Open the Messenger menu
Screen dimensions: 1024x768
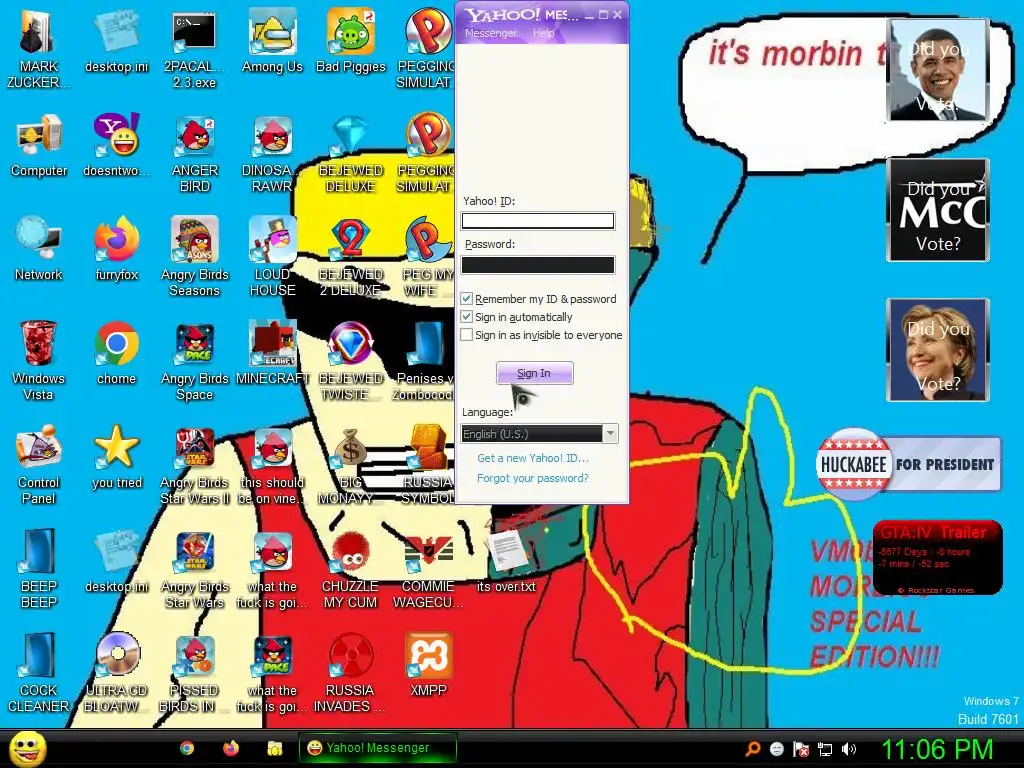click(x=490, y=33)
